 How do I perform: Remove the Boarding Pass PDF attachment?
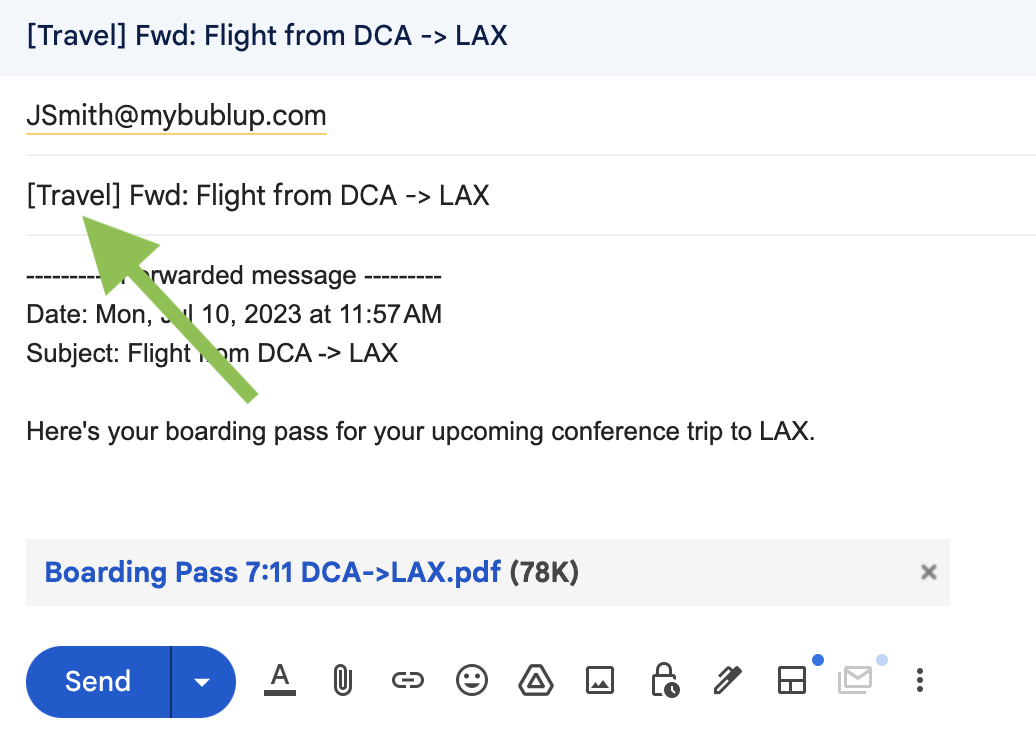click(x=929, y=572)
